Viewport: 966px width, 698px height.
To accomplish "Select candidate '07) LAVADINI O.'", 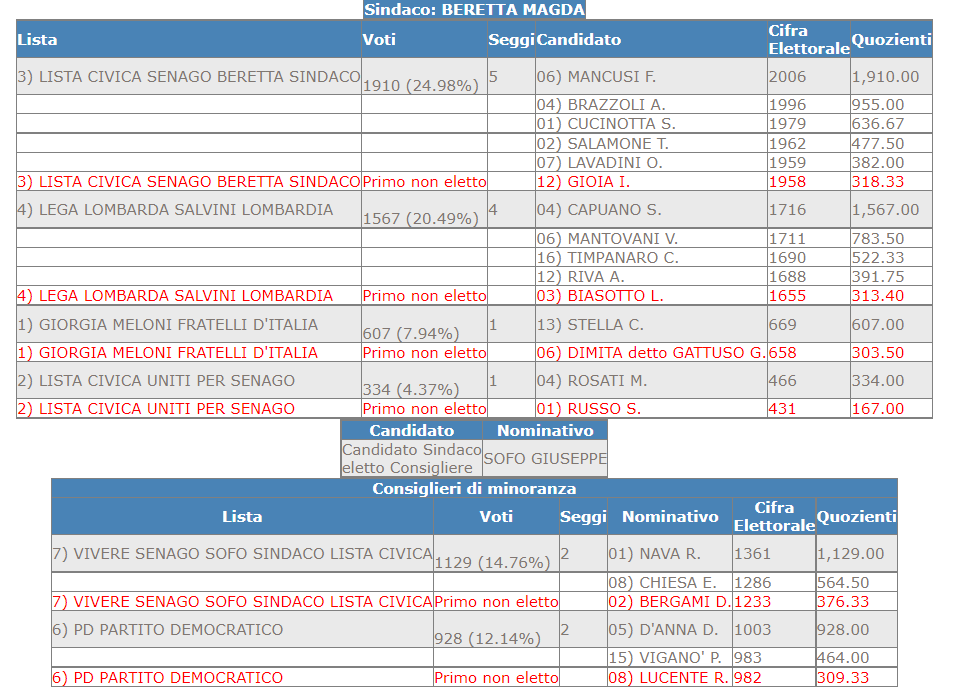I will pyautogui.click(x=599, y=163).
